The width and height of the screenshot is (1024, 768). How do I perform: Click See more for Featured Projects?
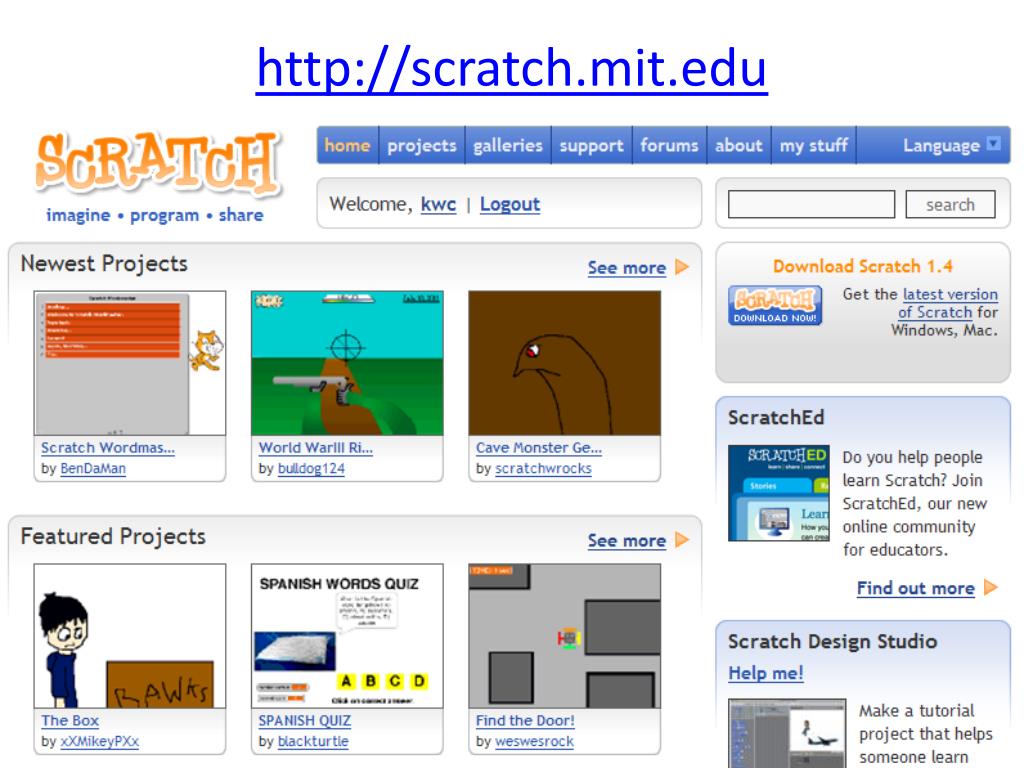(x=627, y=541)
